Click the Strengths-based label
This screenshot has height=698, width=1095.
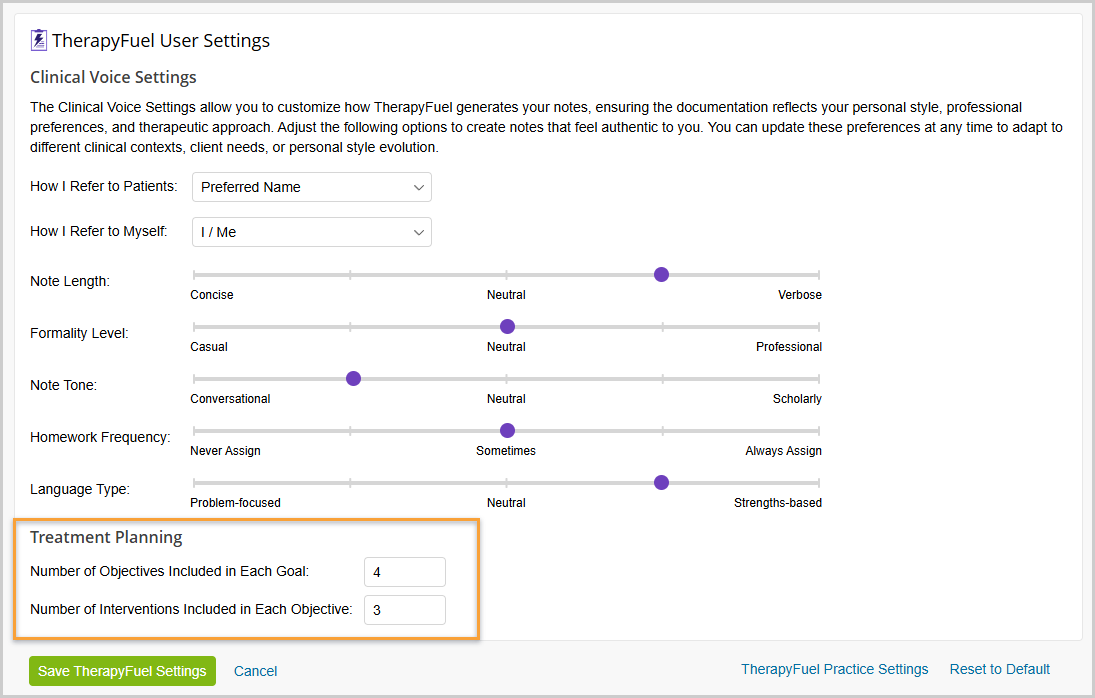777,503
